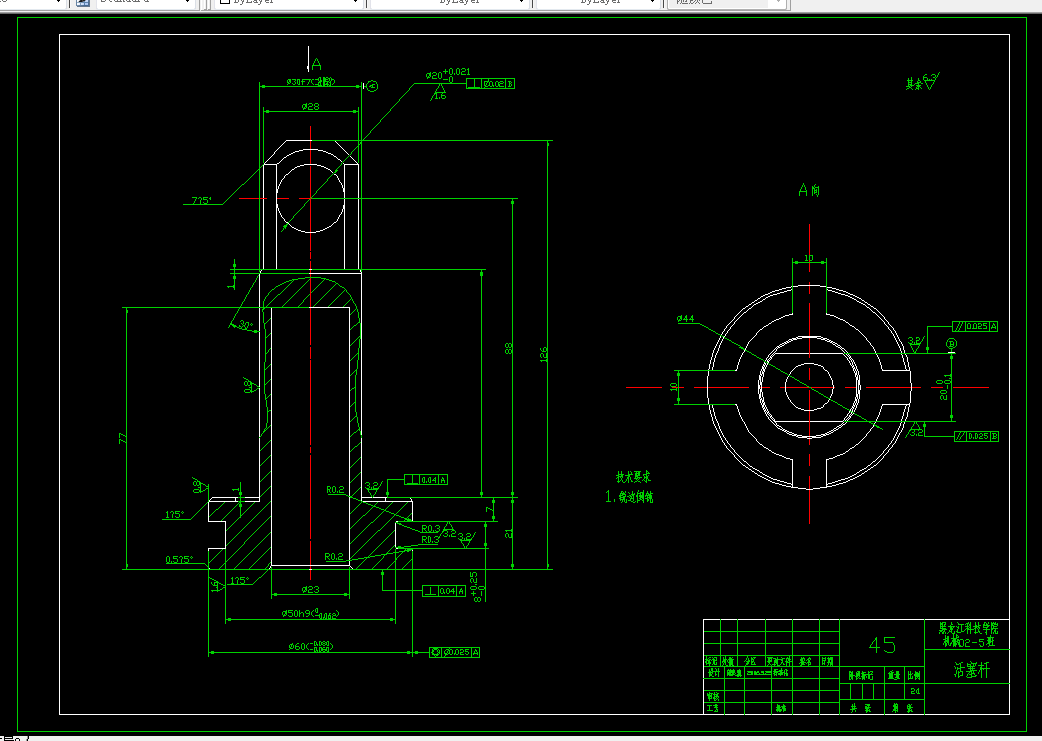Viewport: 1042px width, 741px height.
Task: Select the 30° angle dimension
Action: [246, 326]
